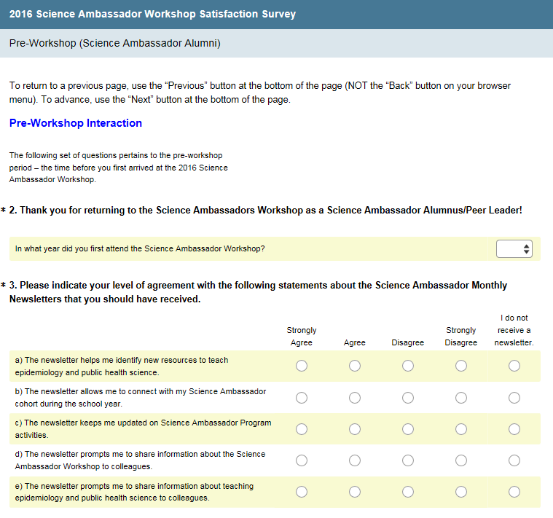Click the Pre-Workshop Interaction heading

tap(75, 123)
